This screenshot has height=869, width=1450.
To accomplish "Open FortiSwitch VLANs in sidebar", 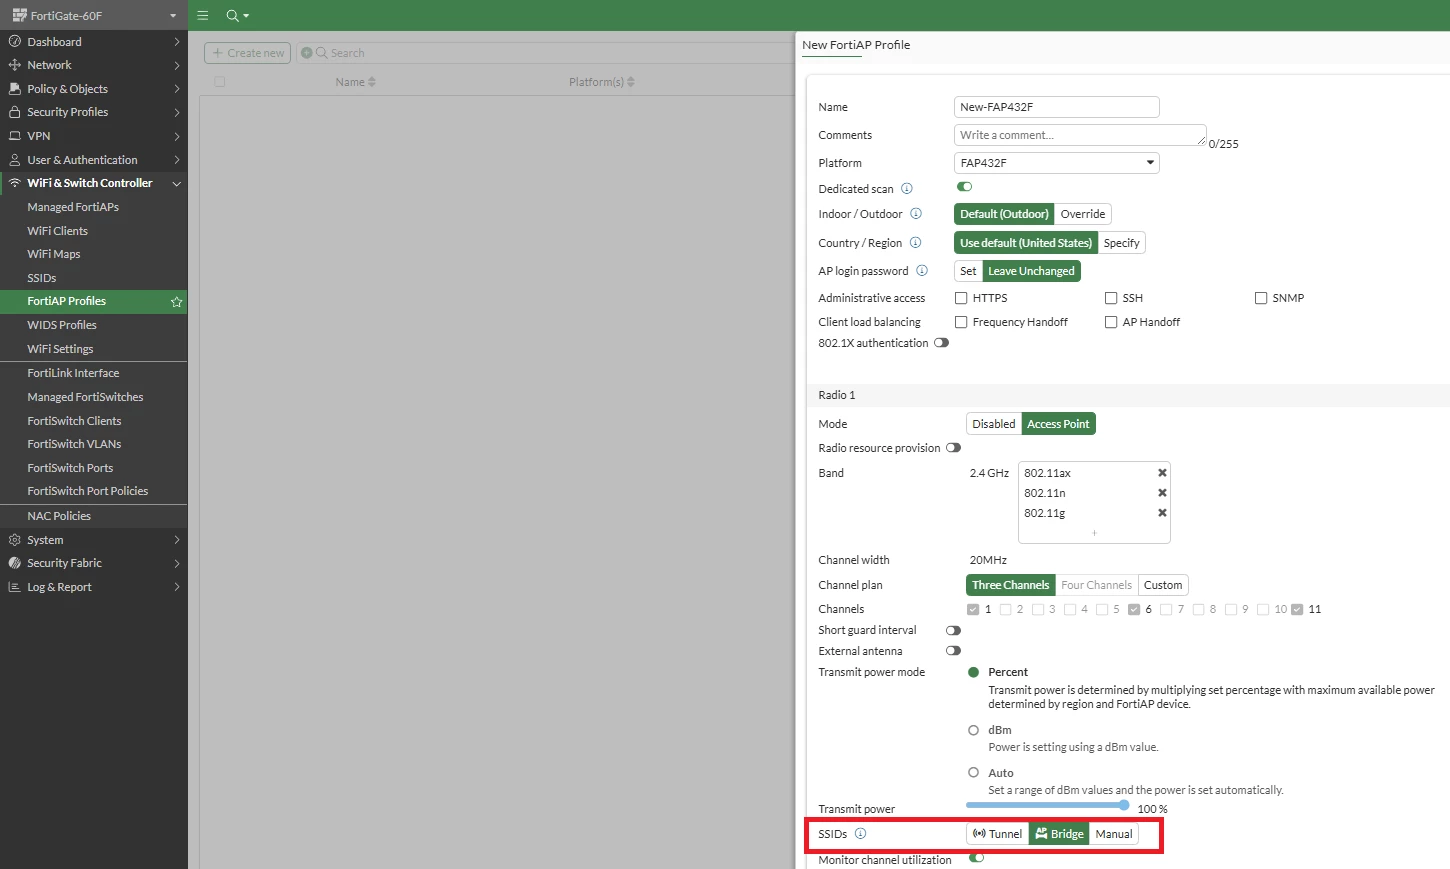I will tap(74, 444).
